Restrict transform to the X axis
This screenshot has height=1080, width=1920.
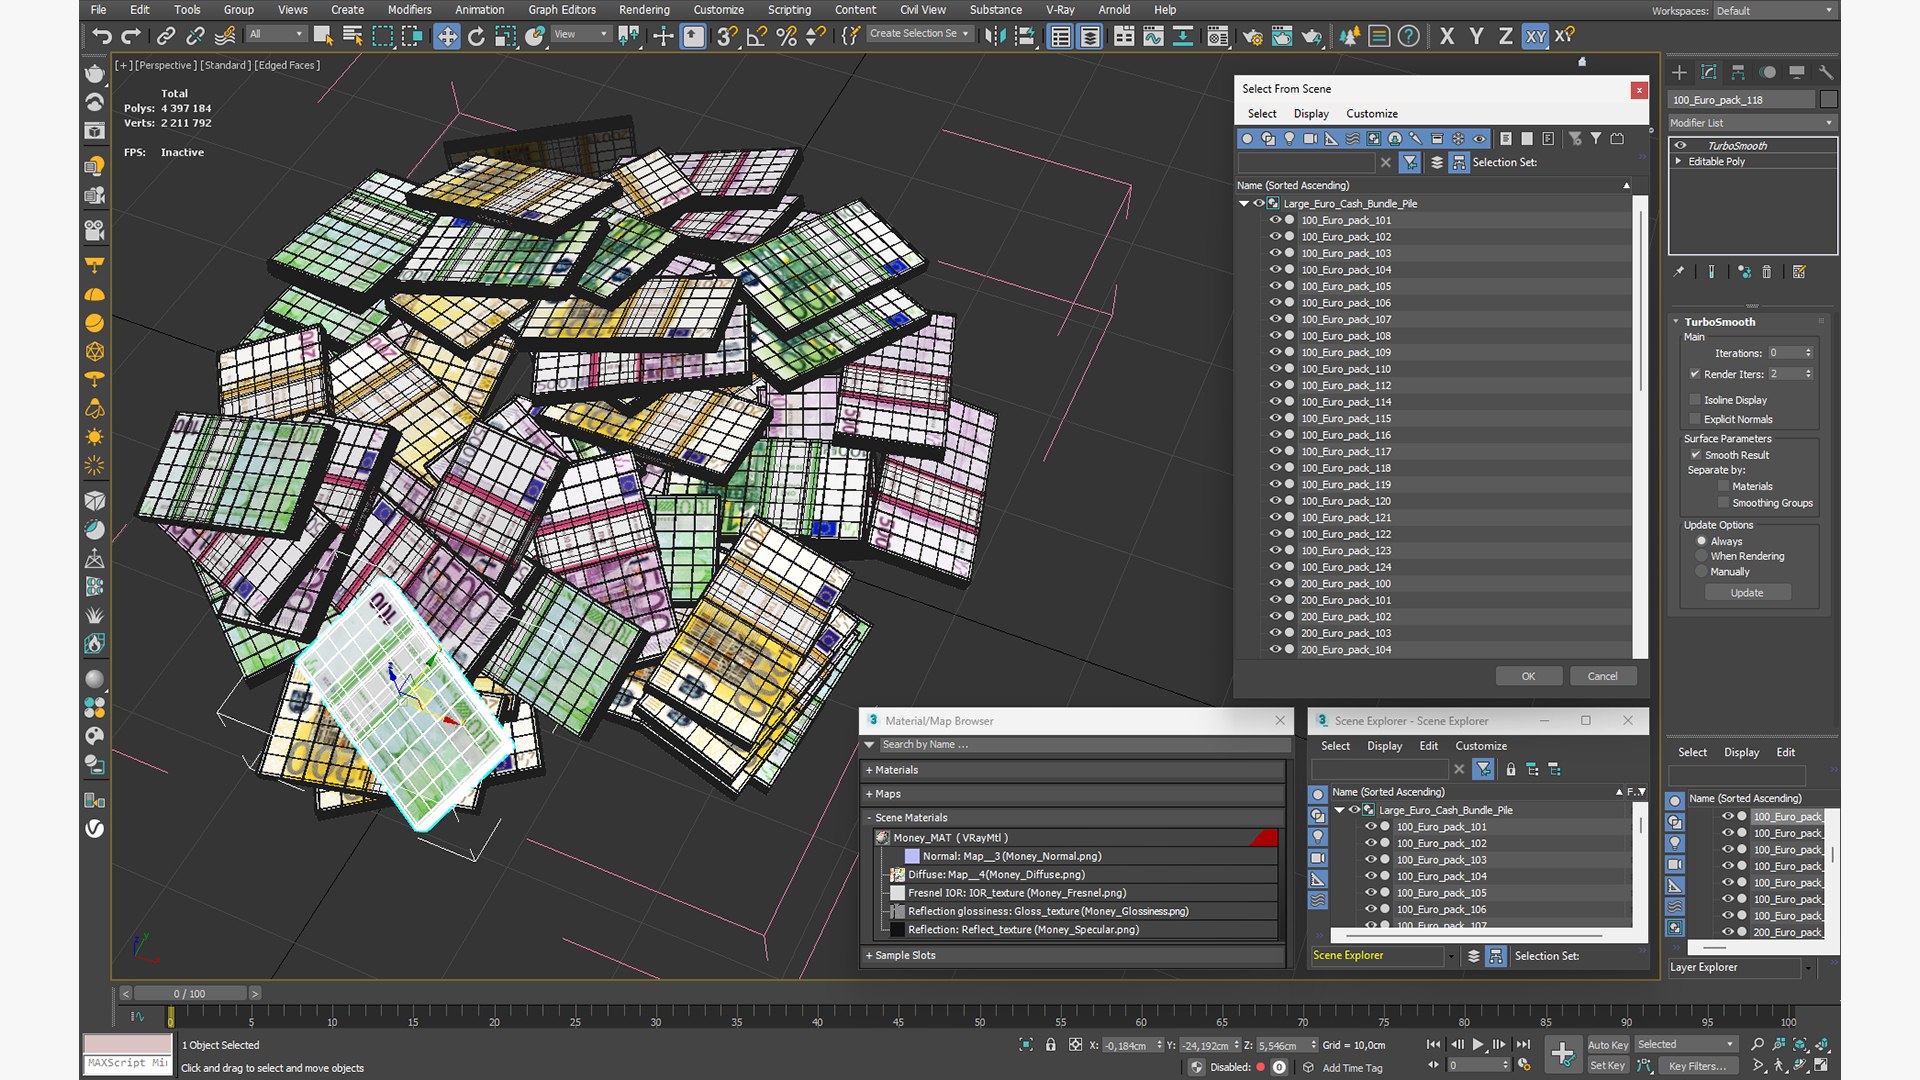coord(1447,36)
